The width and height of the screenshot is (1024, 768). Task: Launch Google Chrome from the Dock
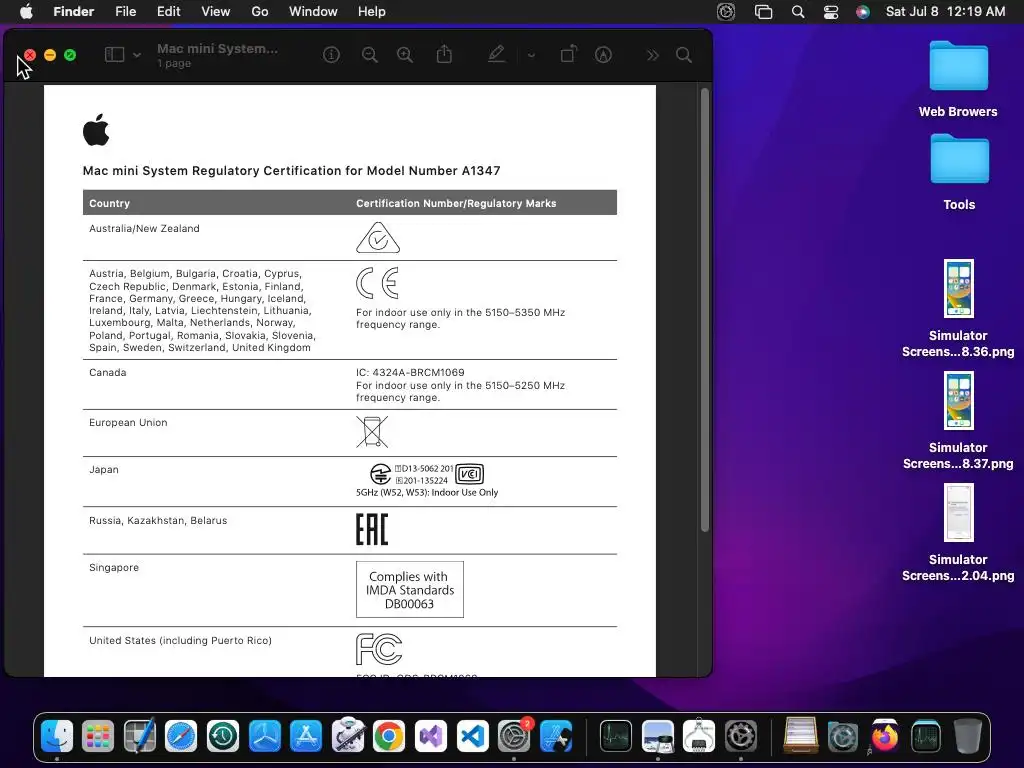[389, 736]
